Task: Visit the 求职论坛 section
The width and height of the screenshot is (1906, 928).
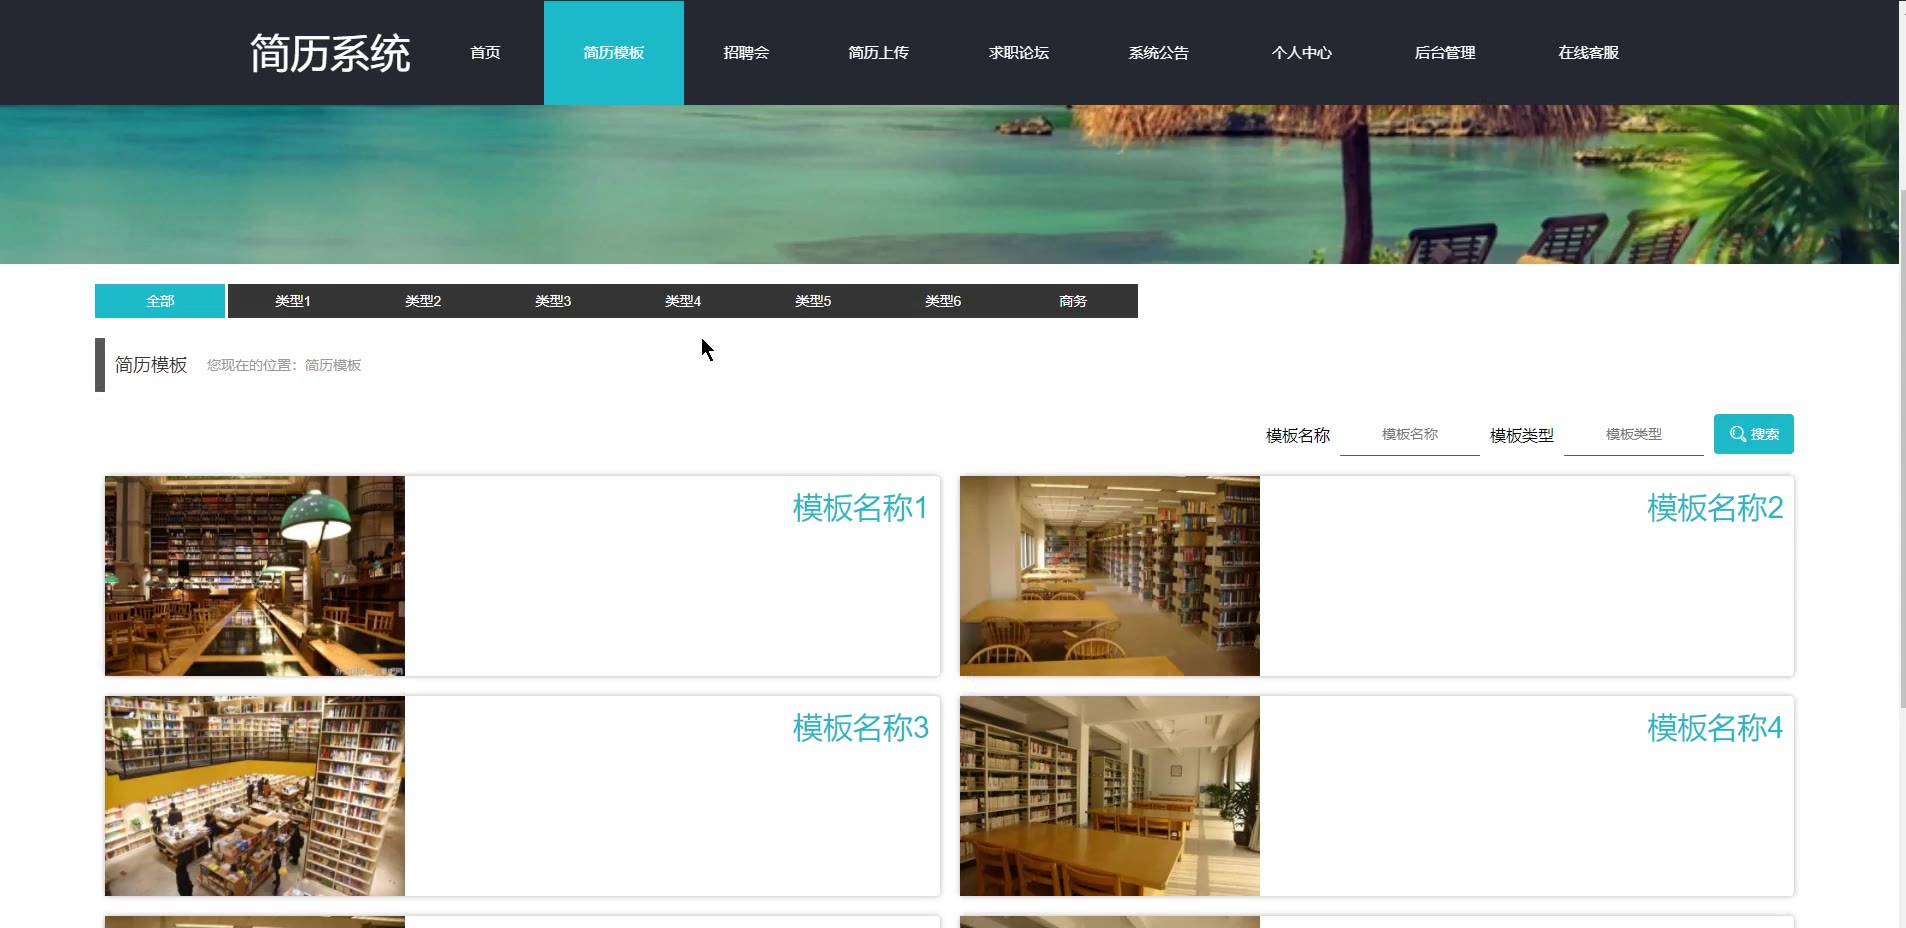Action: (x=1018, y=53)
